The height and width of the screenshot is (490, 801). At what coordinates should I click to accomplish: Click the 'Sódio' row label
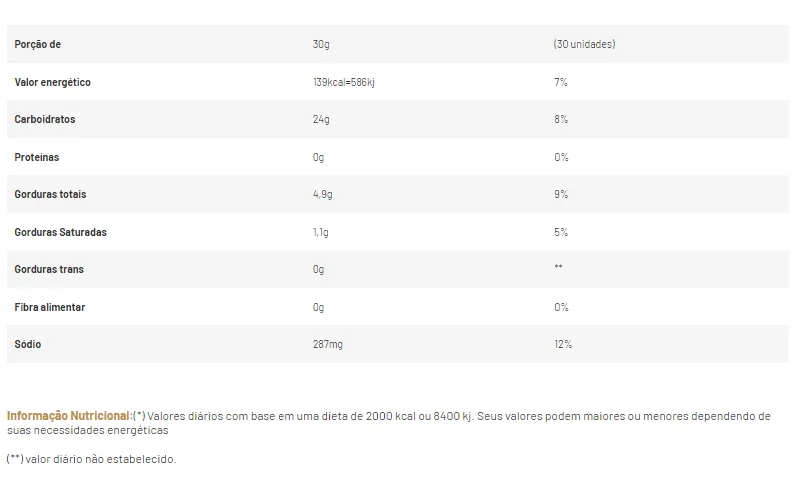[x=28, y=345]
